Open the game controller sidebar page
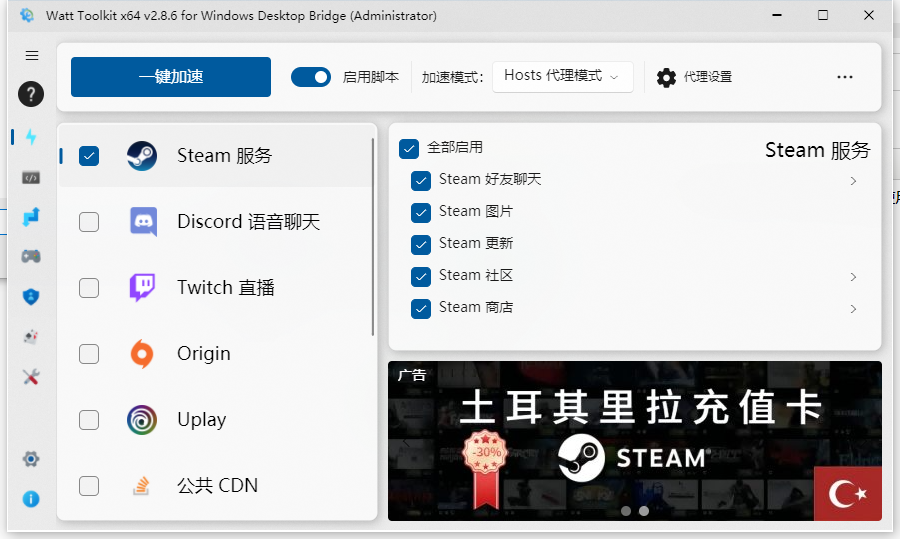 tap(31, 256)
